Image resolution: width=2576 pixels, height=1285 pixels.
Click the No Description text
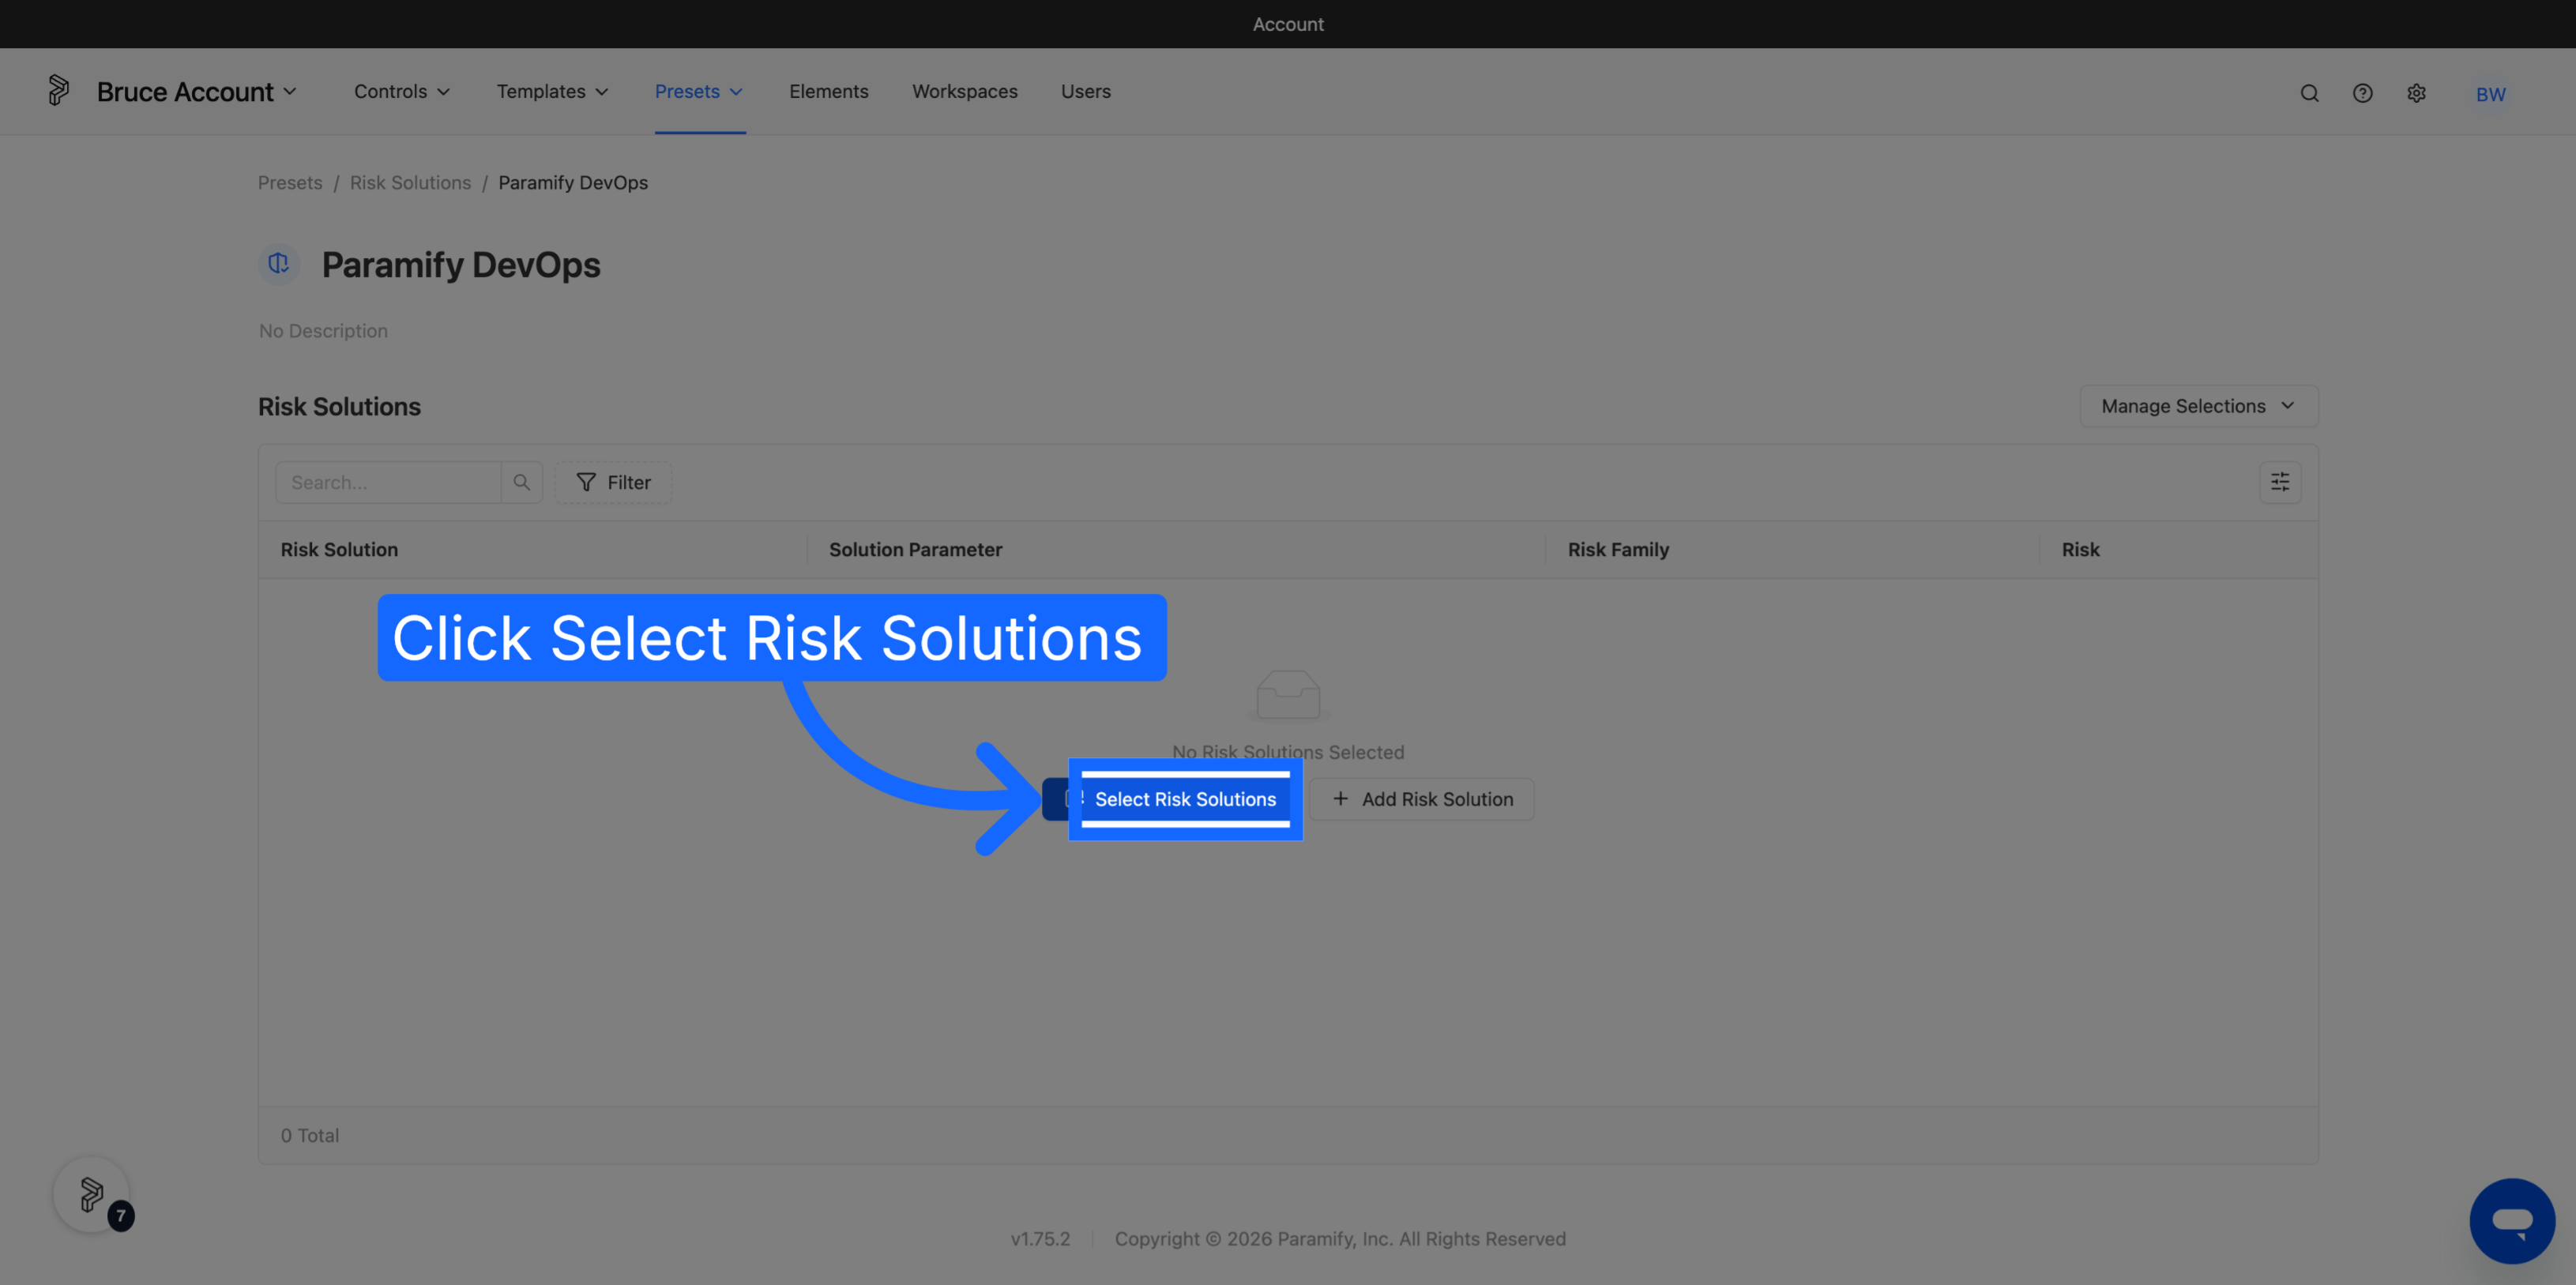[323, 331]
